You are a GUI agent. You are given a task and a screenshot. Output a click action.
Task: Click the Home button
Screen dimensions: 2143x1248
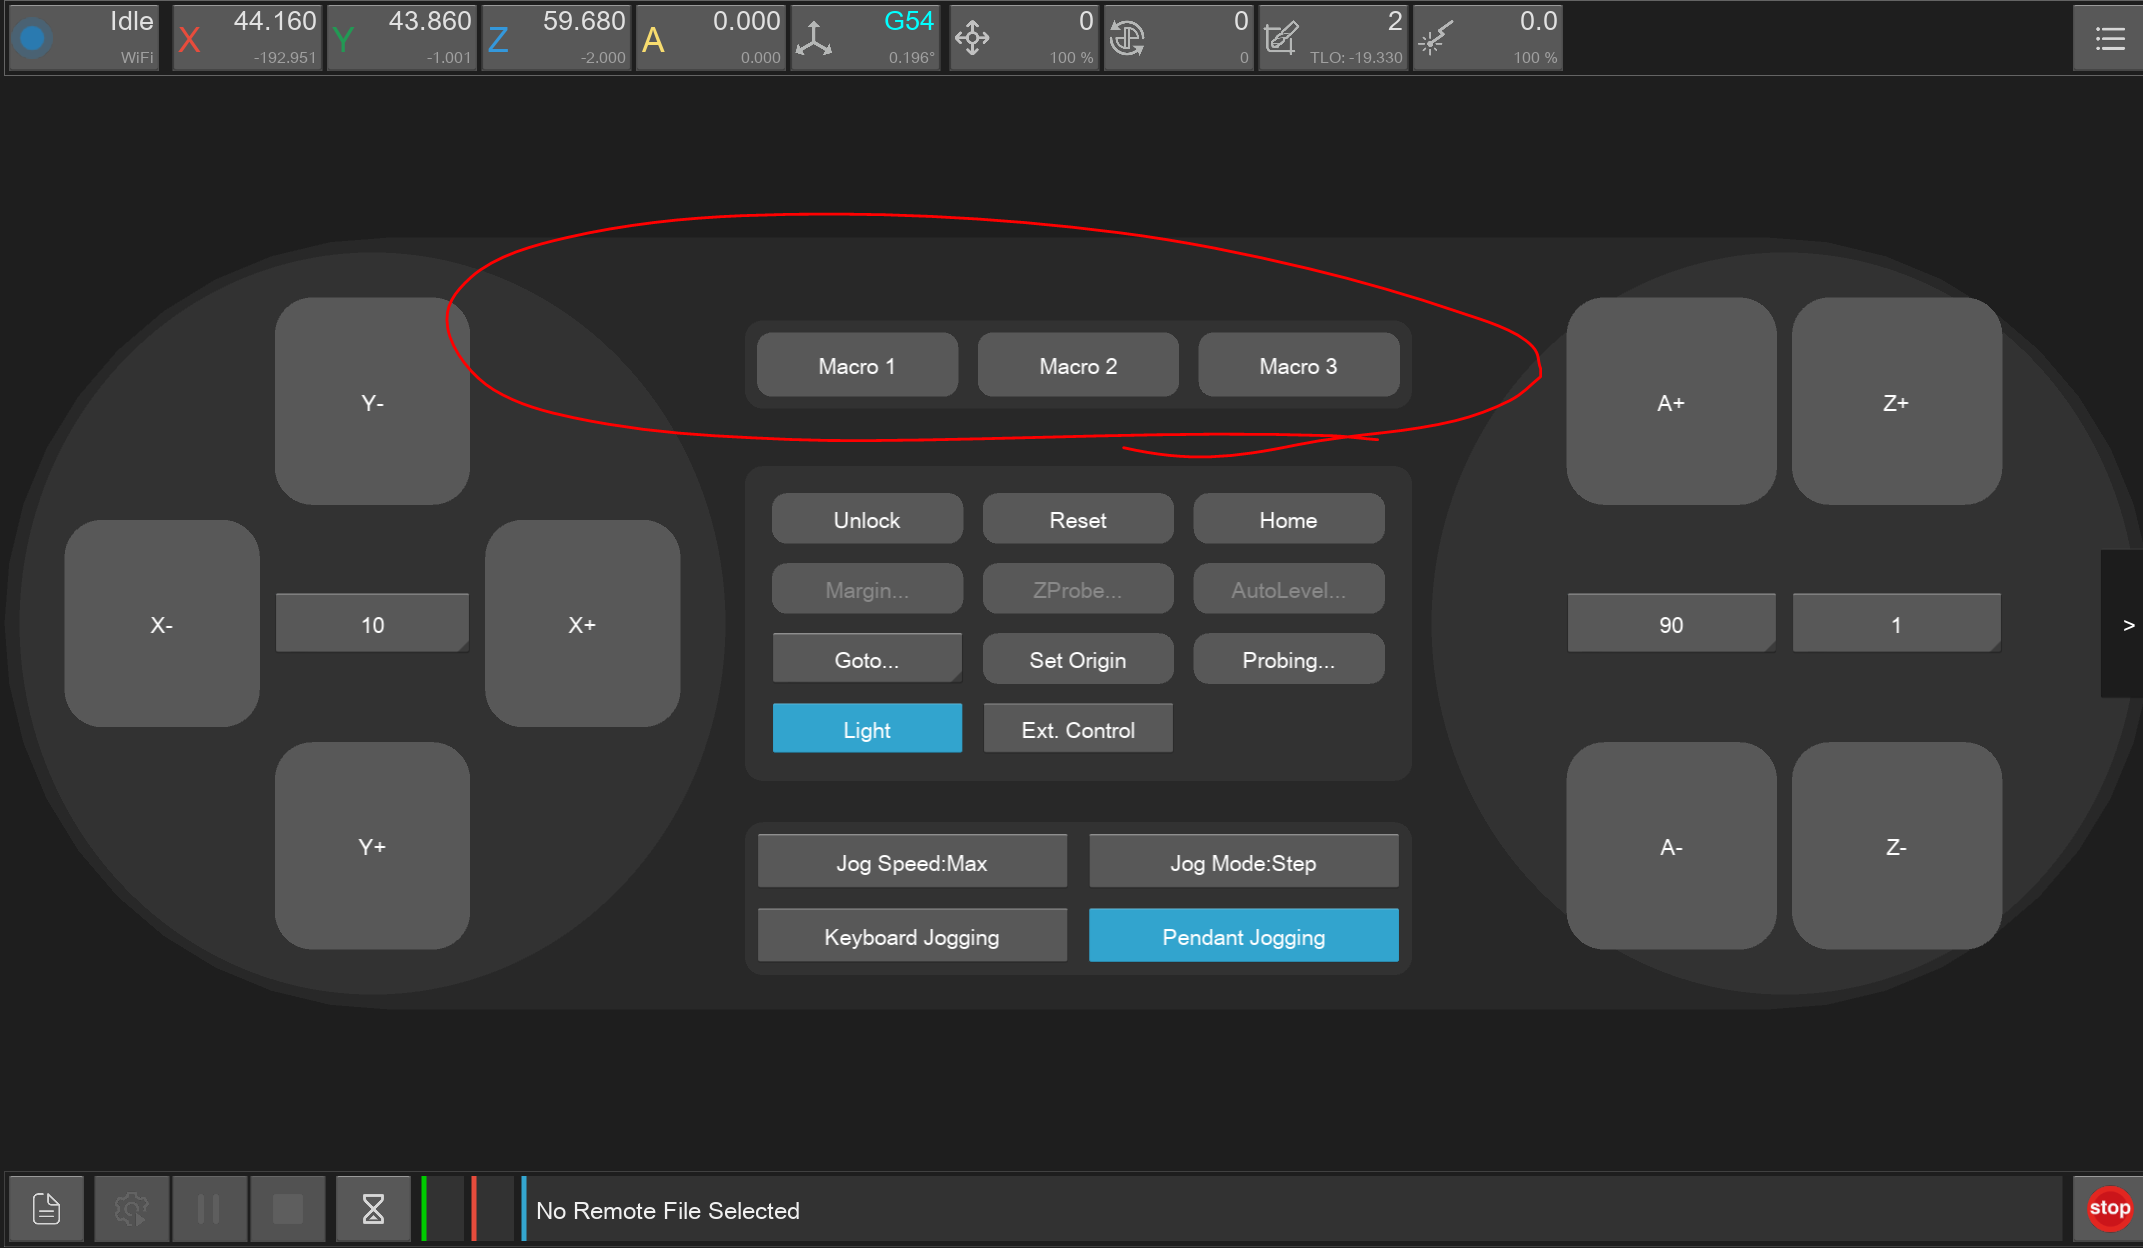(x=1288, y=519)
